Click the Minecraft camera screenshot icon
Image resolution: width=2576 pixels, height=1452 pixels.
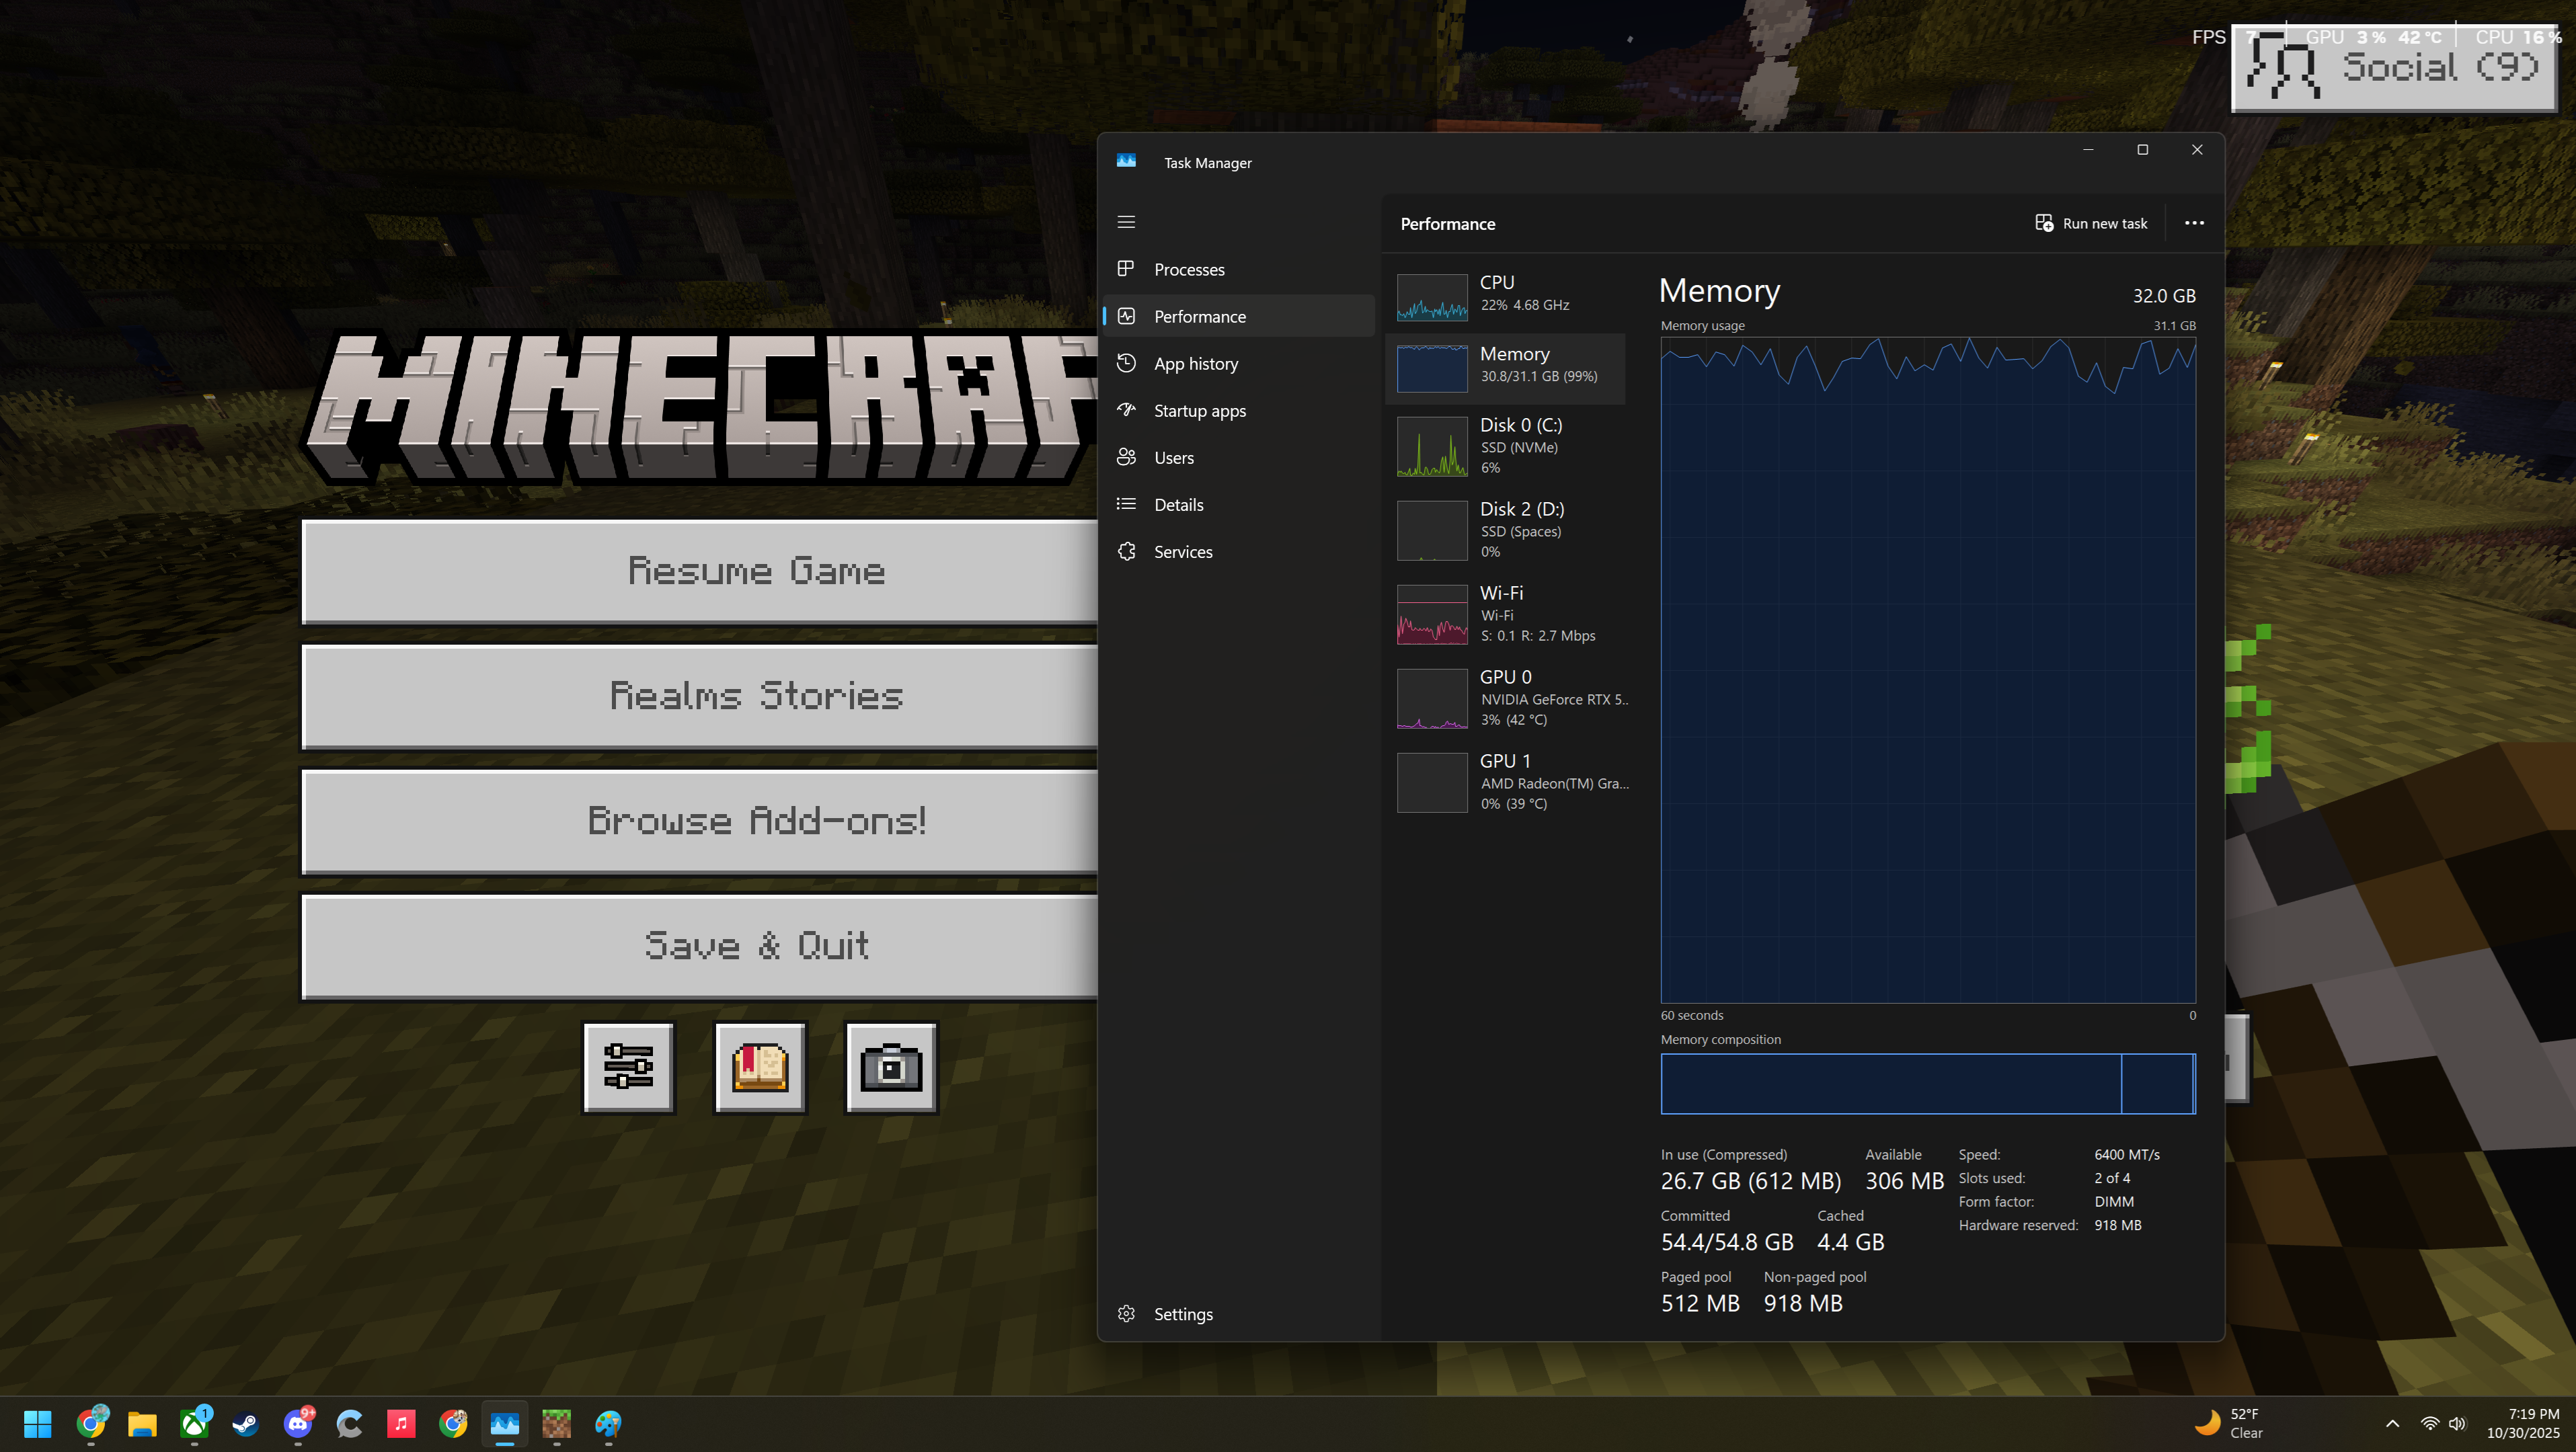click(891, 1067)
